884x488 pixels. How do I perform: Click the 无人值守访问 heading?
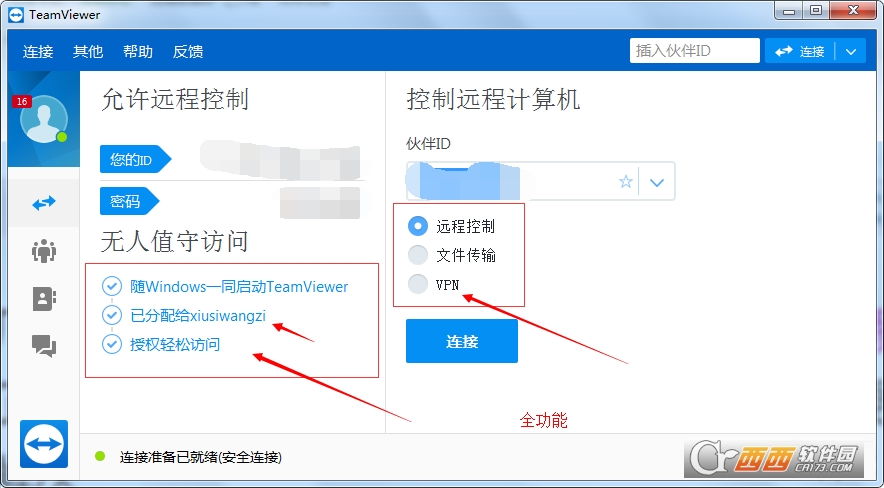175,242
